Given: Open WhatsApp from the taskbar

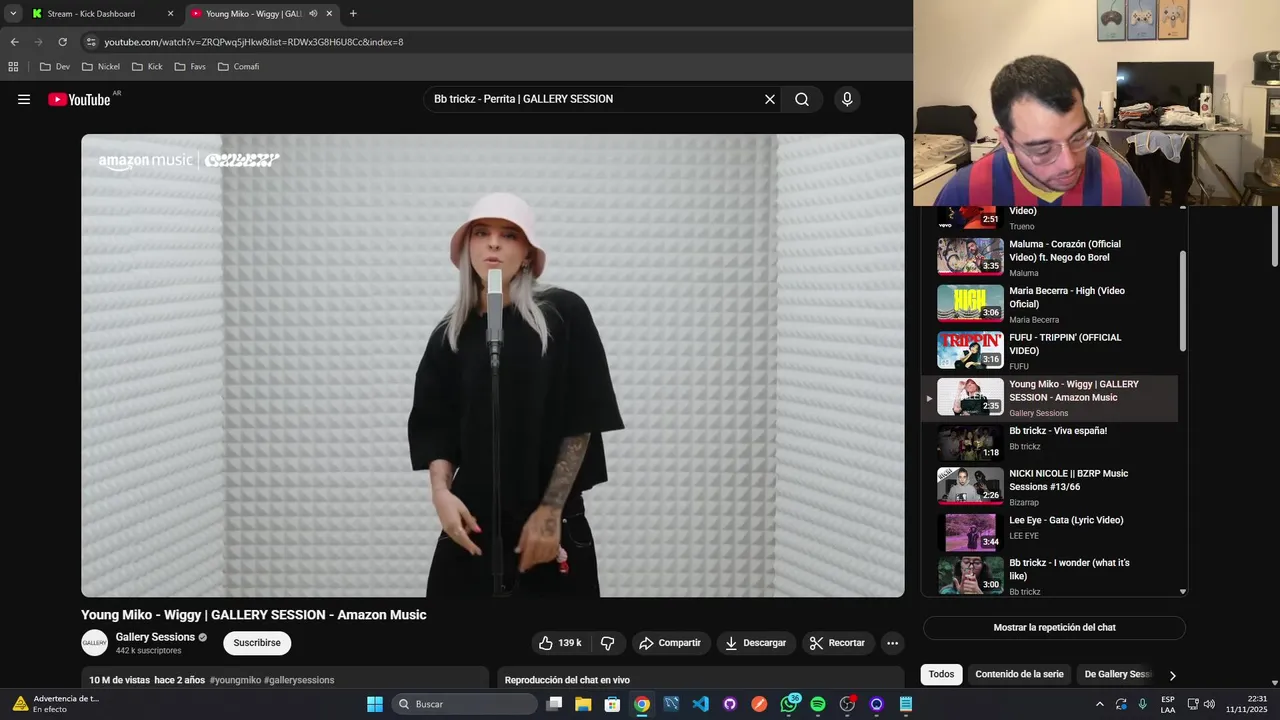Looking at the screenshot, I should [x=789, y=704].
